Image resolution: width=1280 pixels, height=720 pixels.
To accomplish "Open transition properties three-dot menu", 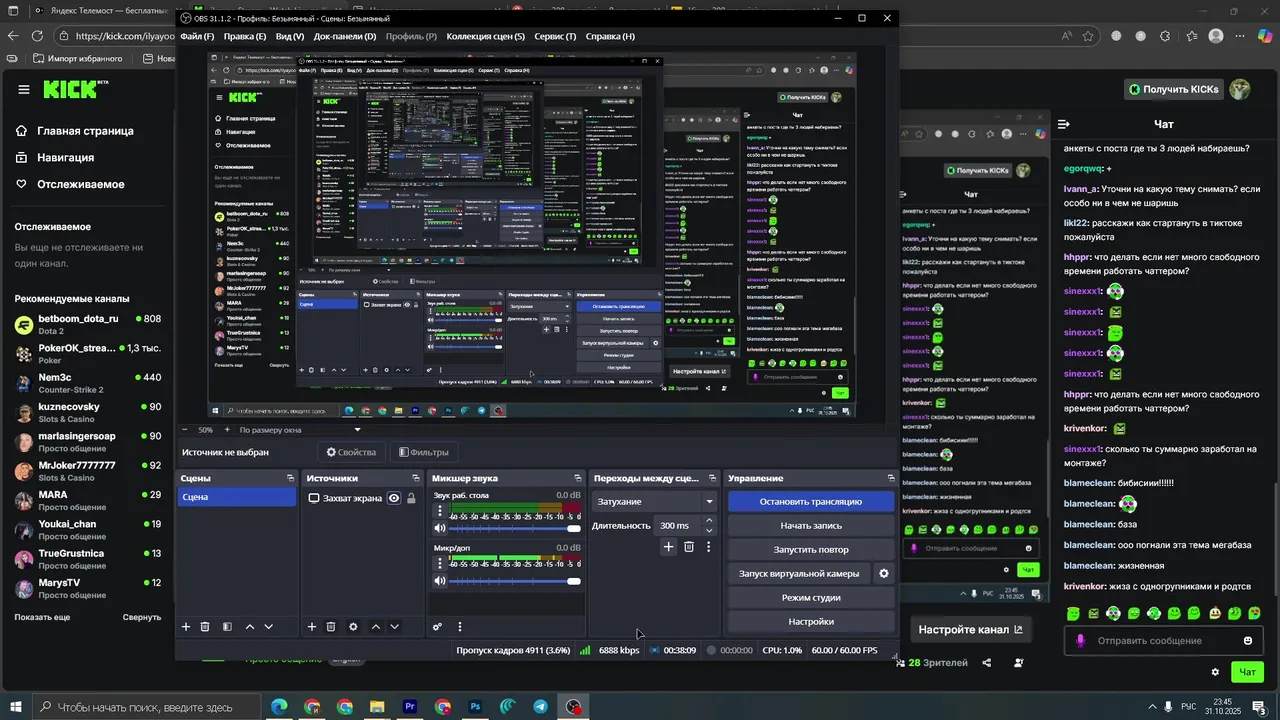I will tap(709, 547).
